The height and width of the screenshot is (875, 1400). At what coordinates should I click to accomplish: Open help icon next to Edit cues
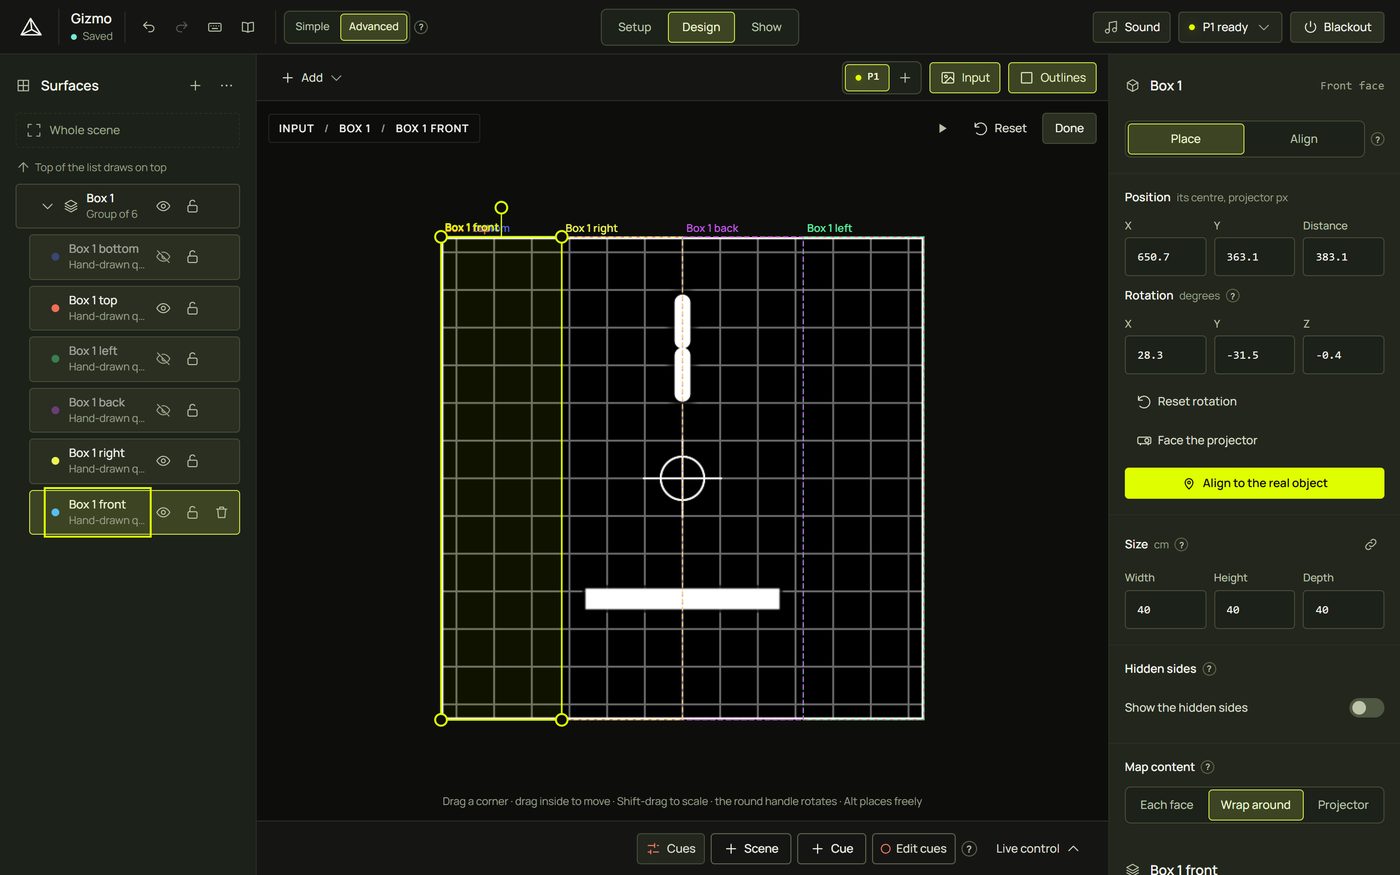click(x=969, y=849)
